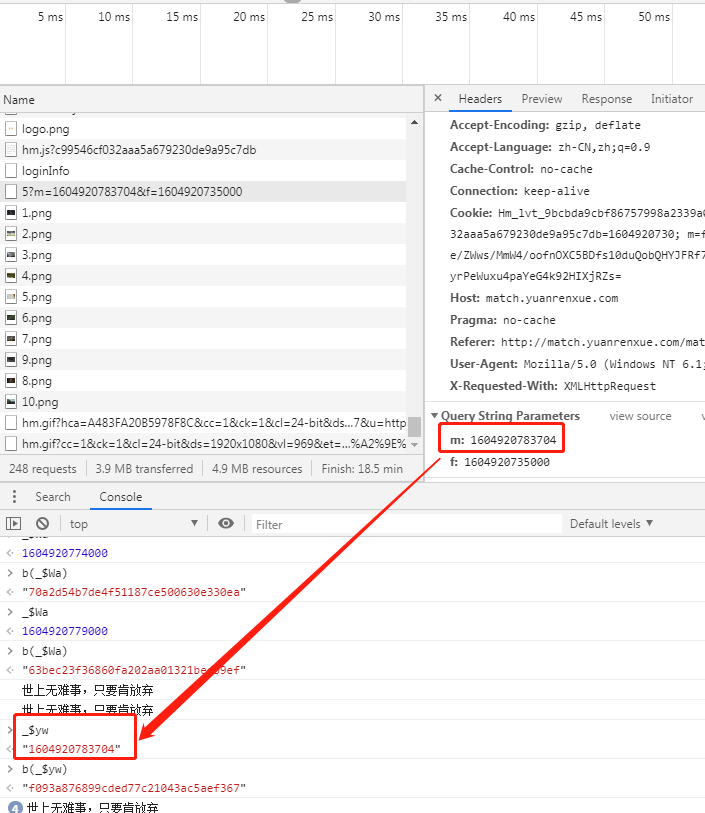Switch to the Preview tab
Screen dimensions: 705x813
pos(542,99)
